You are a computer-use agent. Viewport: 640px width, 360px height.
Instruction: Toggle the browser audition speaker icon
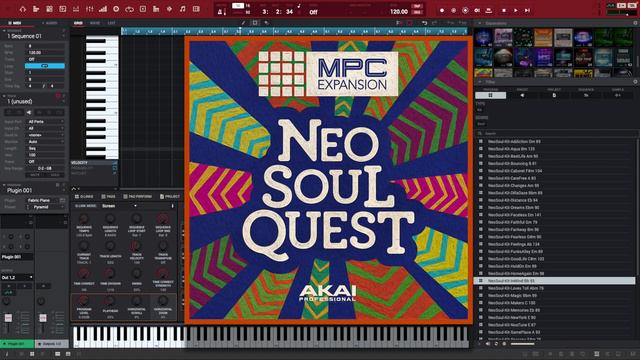[x=488, y=344]
